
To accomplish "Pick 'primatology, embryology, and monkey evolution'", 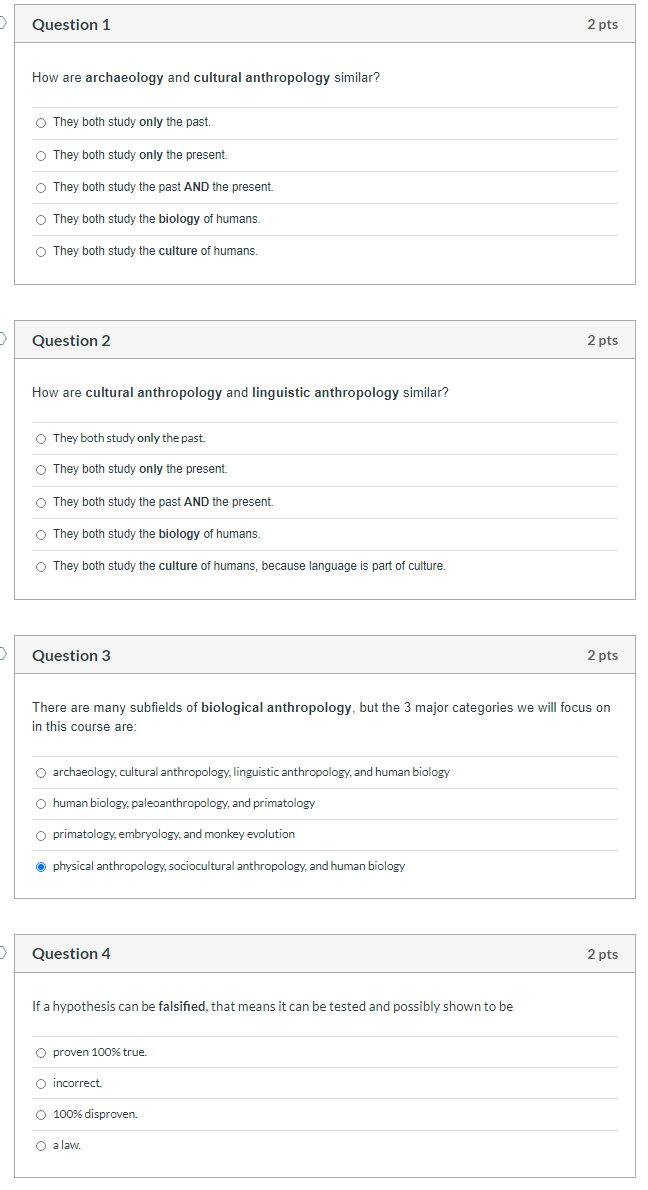I will point(40,834).
